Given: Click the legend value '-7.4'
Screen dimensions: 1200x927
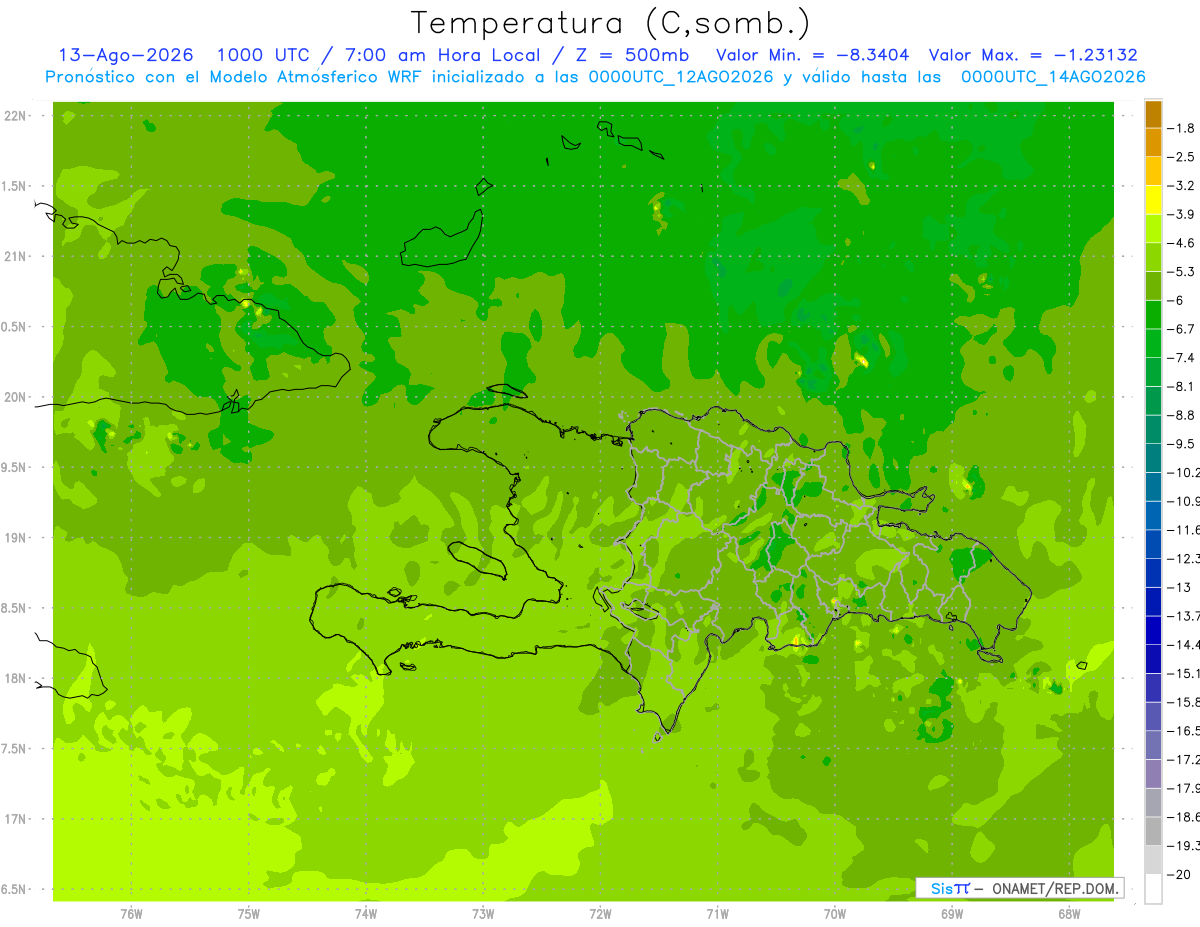Looking at the screenshot, I should coord(1181,358).
